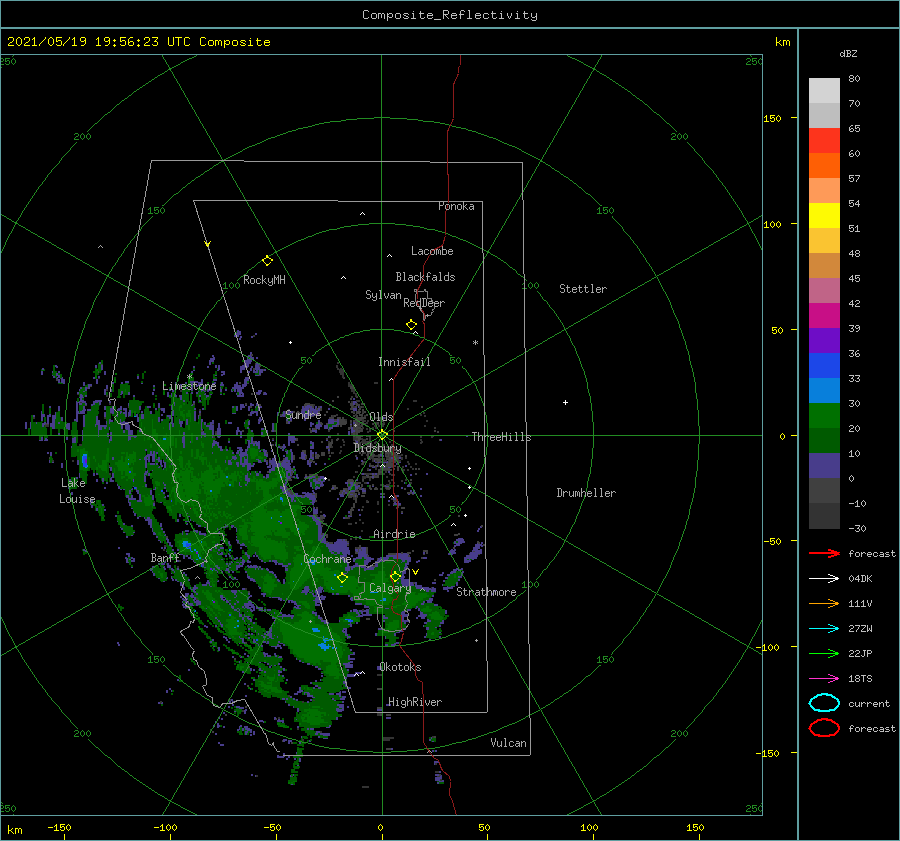Click the cyan current ellipse legend icon
The height and width of the screenshot is (841, 900).
click(824, 703)
